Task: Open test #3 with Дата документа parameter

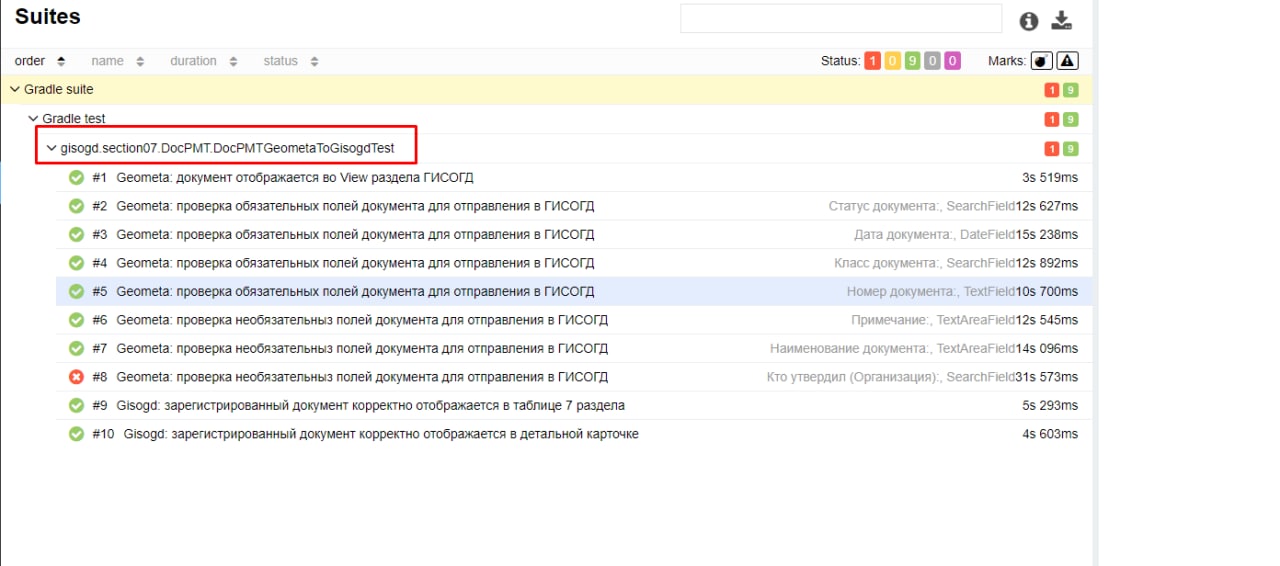Action: pos(574,235)
